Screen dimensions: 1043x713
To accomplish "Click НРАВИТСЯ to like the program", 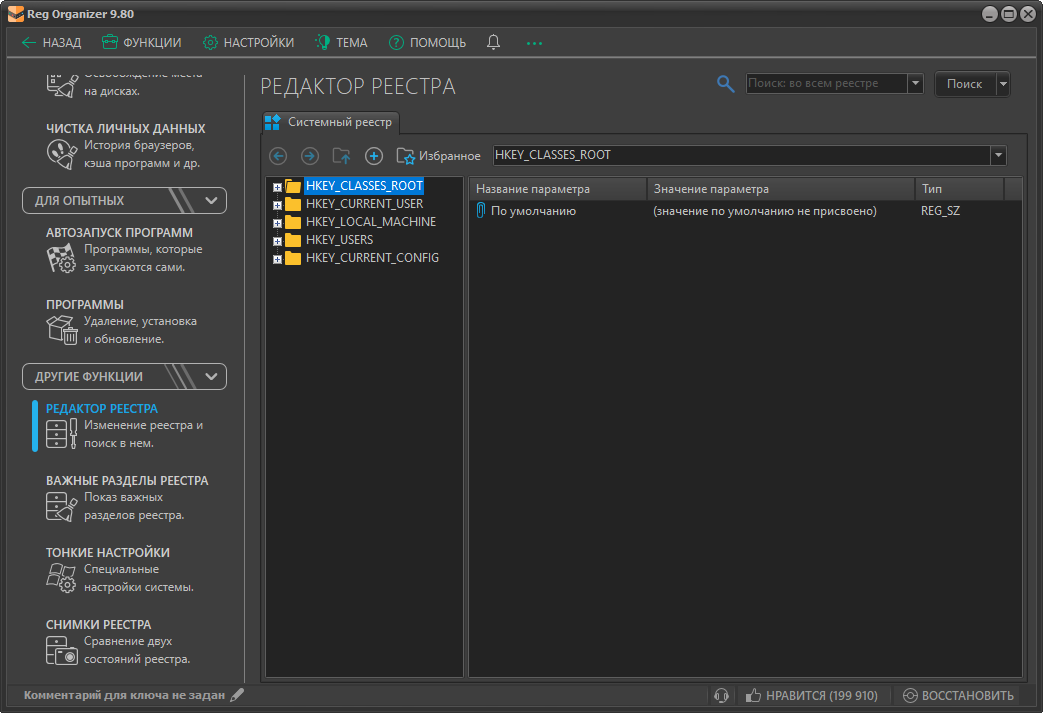I will pos(812,694).
